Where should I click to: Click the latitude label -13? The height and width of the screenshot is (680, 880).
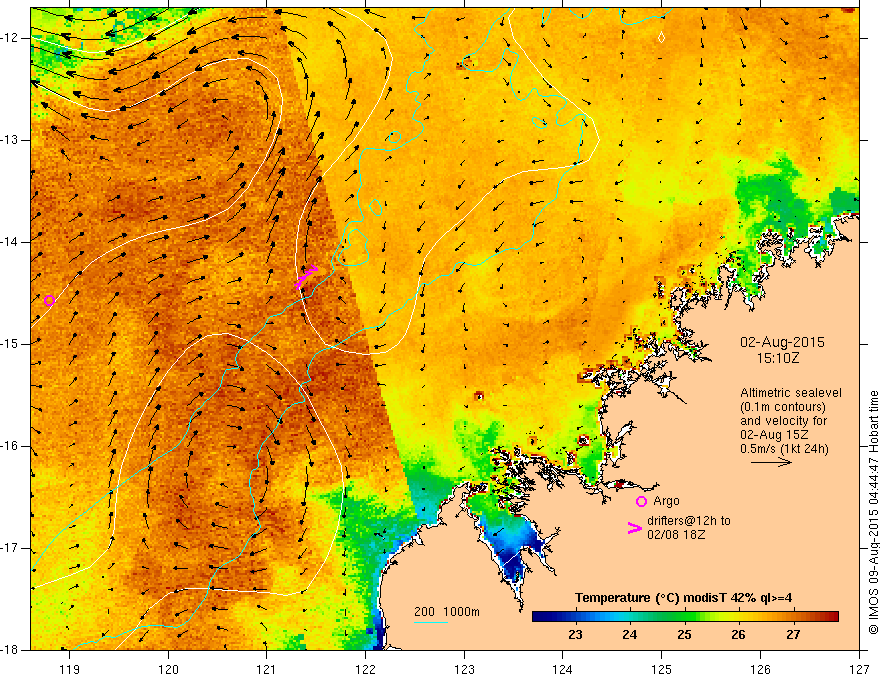pyautogui.click(x=10, y=140)
